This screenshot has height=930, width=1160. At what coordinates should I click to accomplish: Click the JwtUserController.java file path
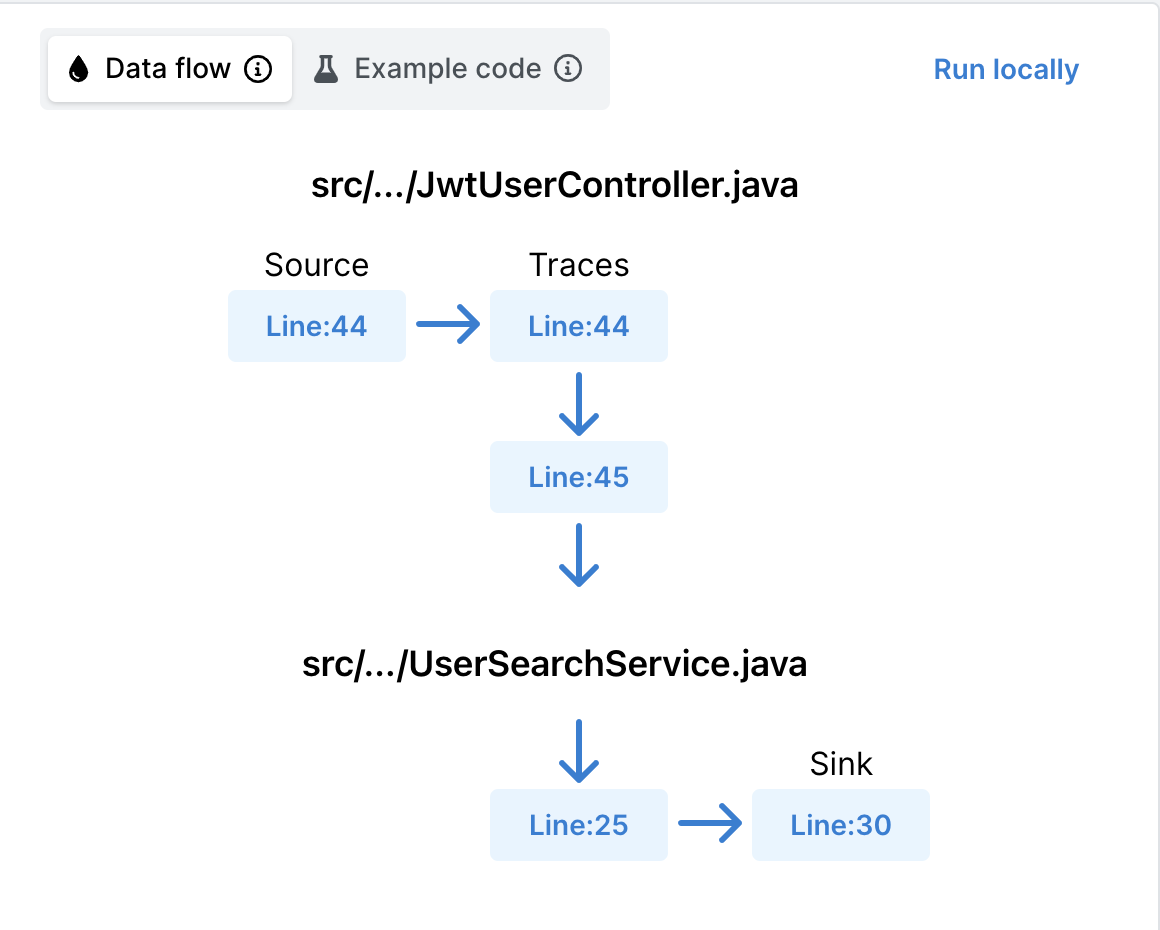pyautogui.click(x=555, y=184)
